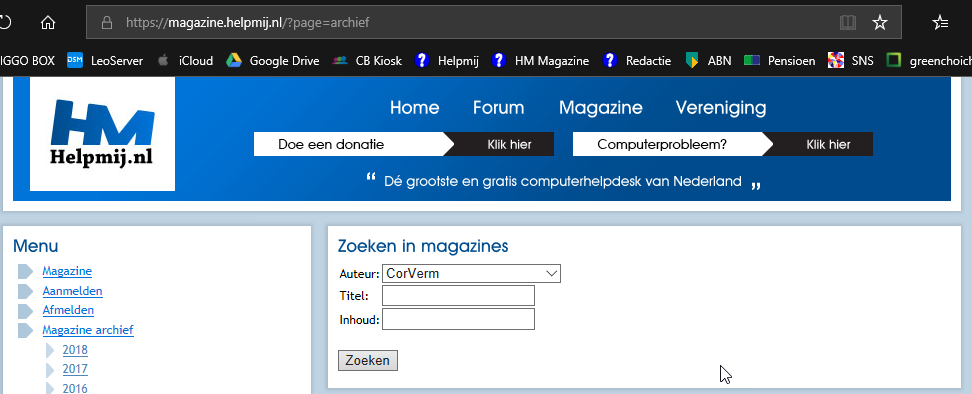
Task: Click the HM Helpmij.nl logo
Action: [x=102, y=134]
